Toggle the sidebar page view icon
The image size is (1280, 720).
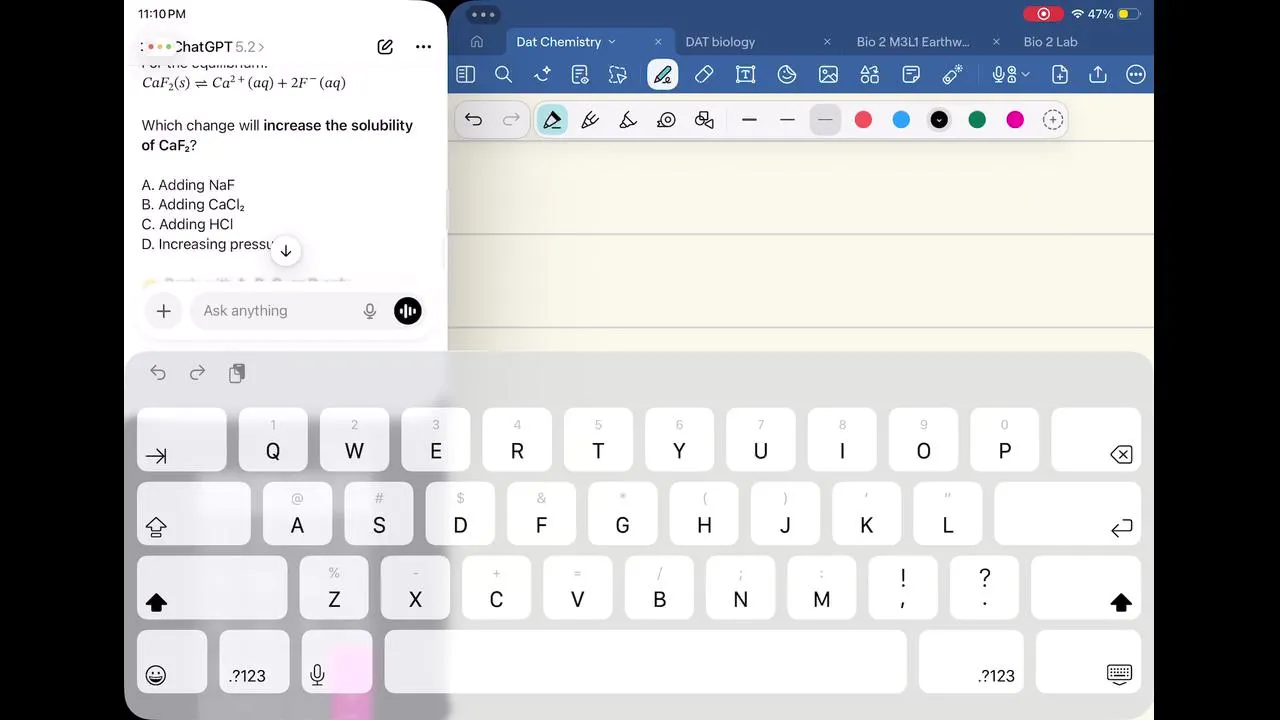point(465,75)
